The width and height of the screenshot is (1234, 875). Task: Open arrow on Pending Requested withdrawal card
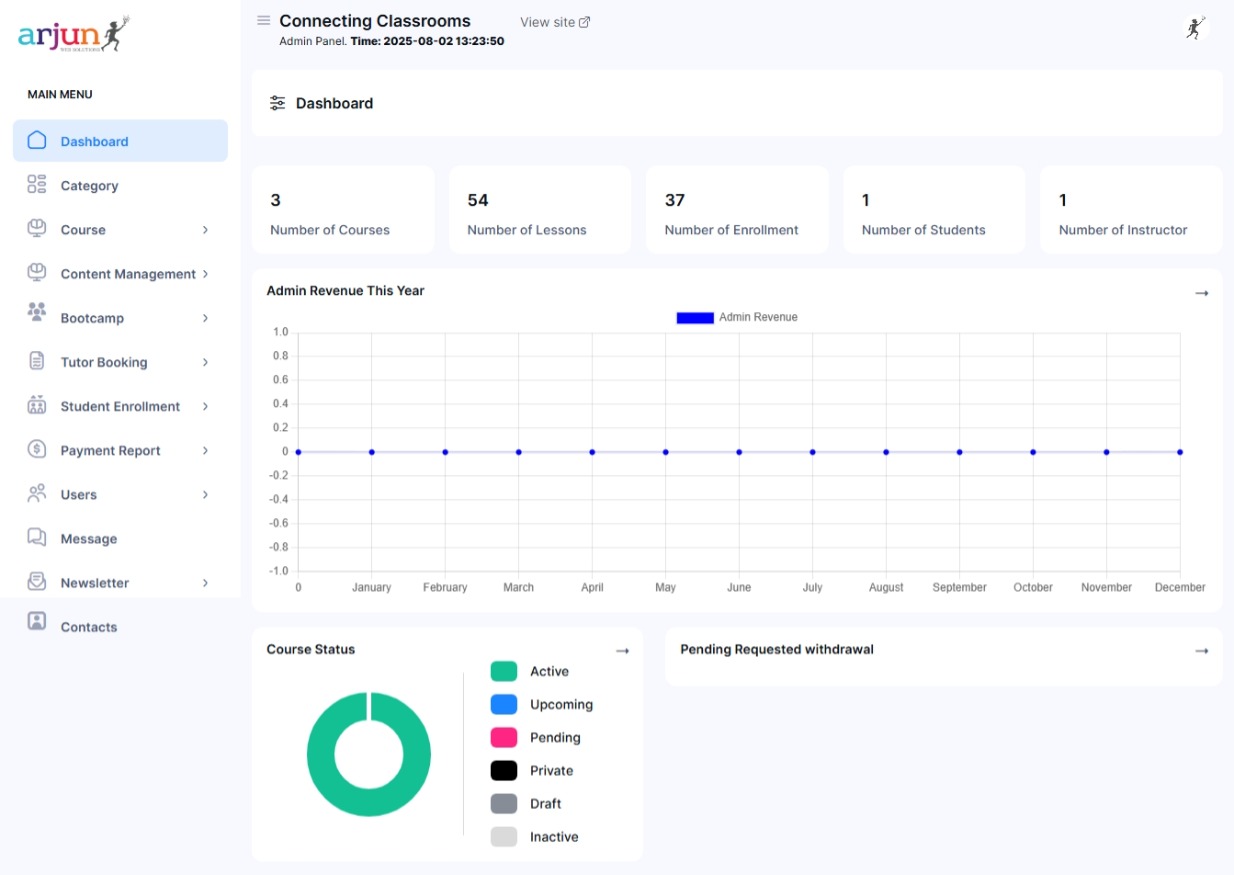(x=1201, y=651)
